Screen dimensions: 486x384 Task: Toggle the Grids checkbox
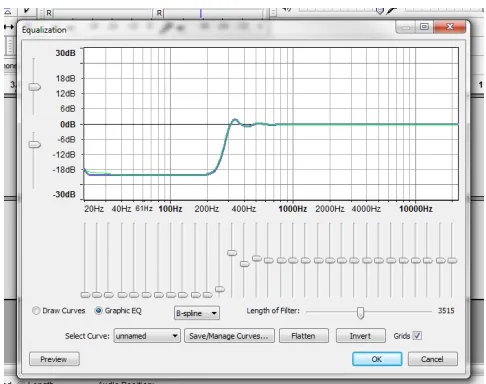point(417,336)
